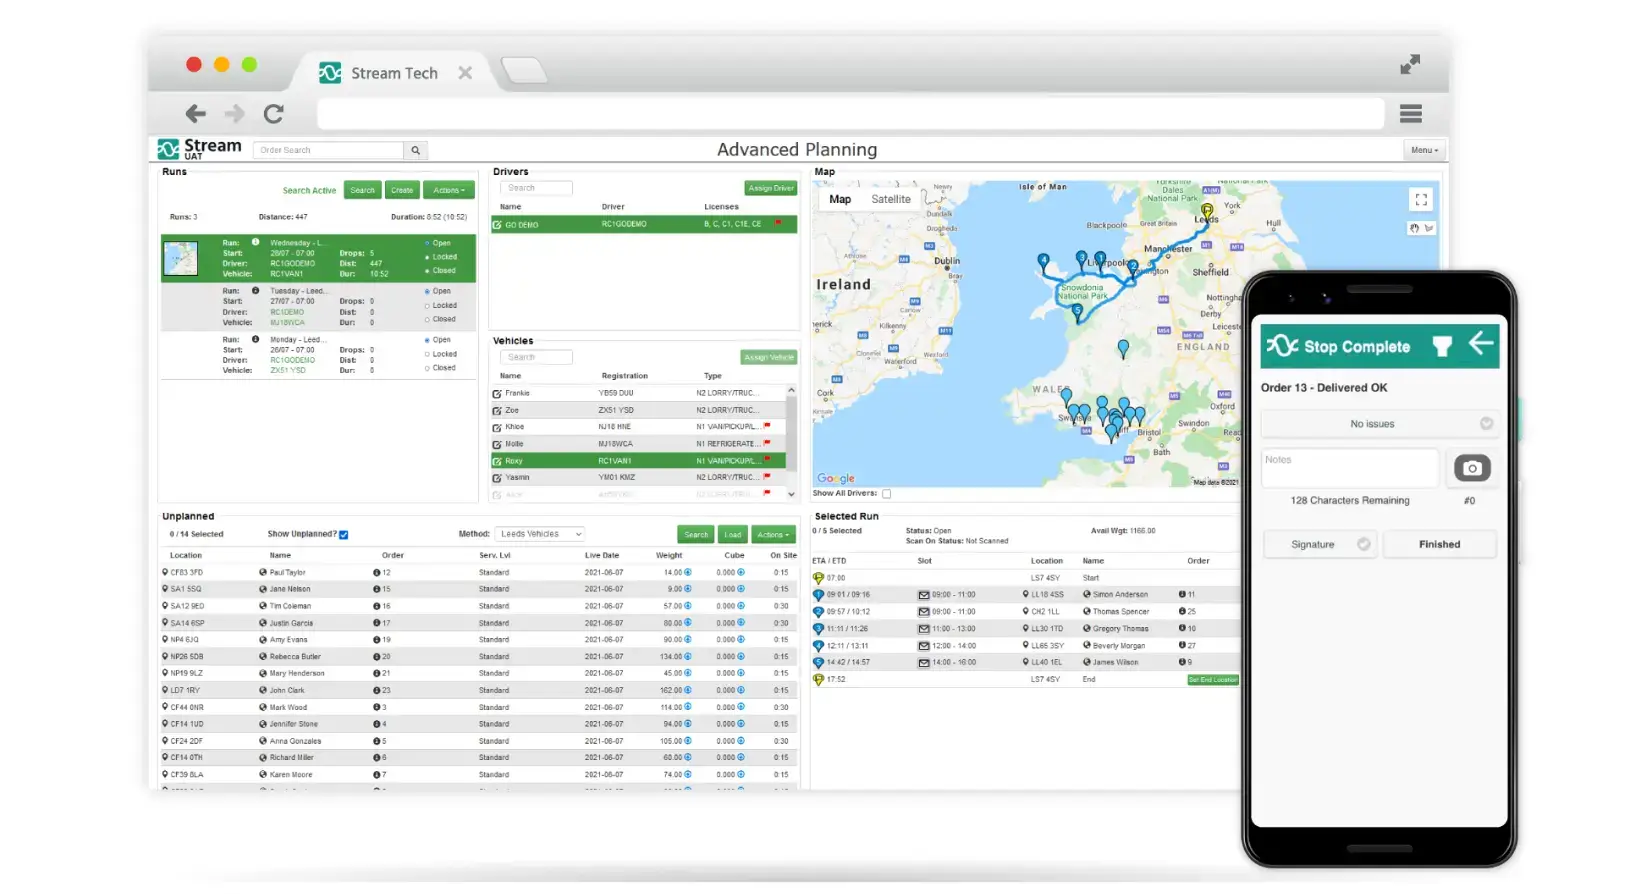This screenshot has width=1625, height=894.
Task: Open a new browser tab
Action: [x=524, y=70]
